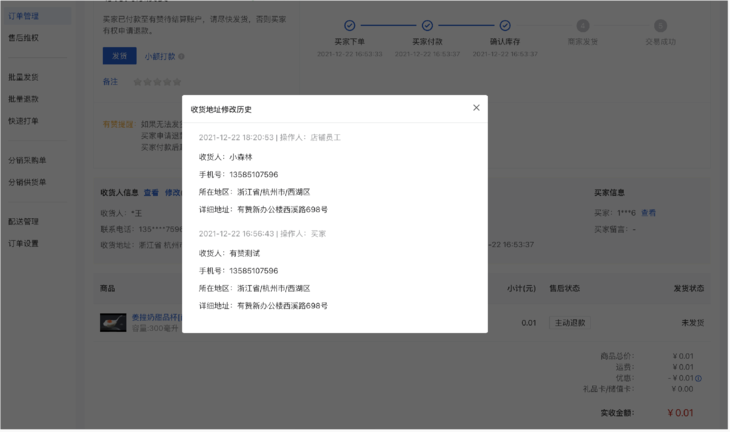Click the 确认库存 checkmark step icon
This screenshot has width=730, height=432.
coord(505,26)
